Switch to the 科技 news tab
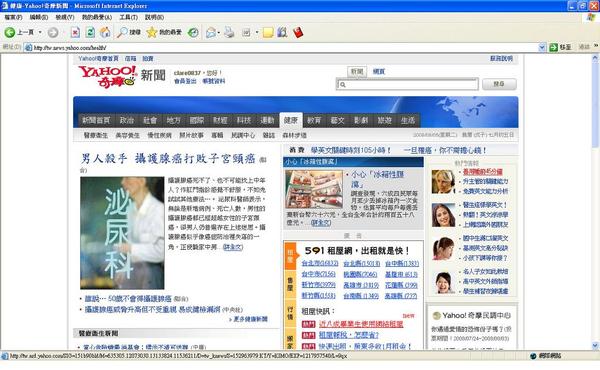The image size is (600, 370). (243, 120)
